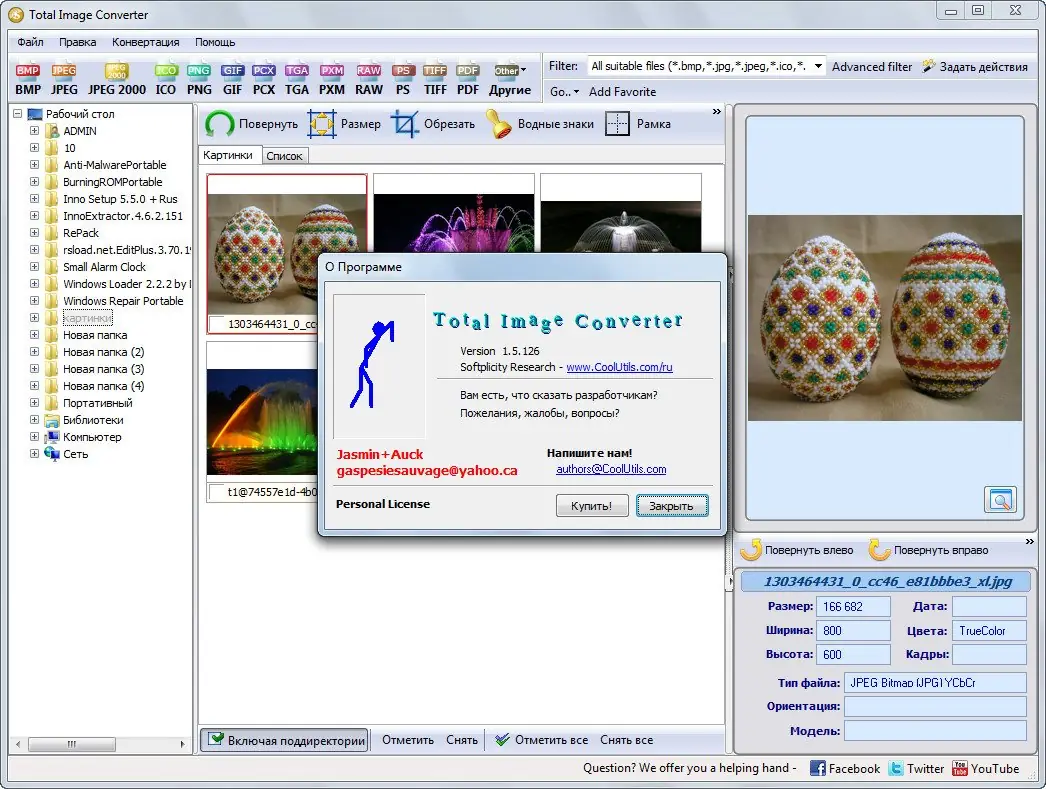Open the Конвертация menu
Screen dimensions: 1046x789
(145, 42)
